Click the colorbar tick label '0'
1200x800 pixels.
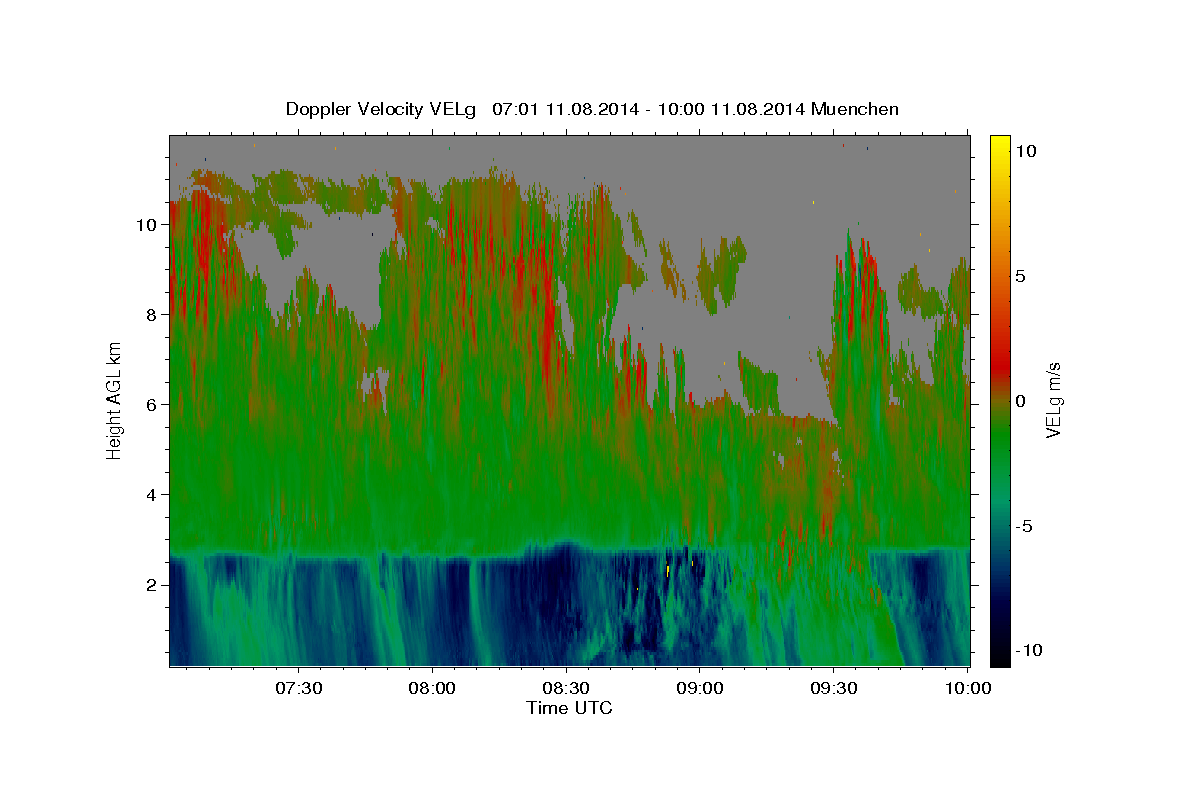(1021, 401)
